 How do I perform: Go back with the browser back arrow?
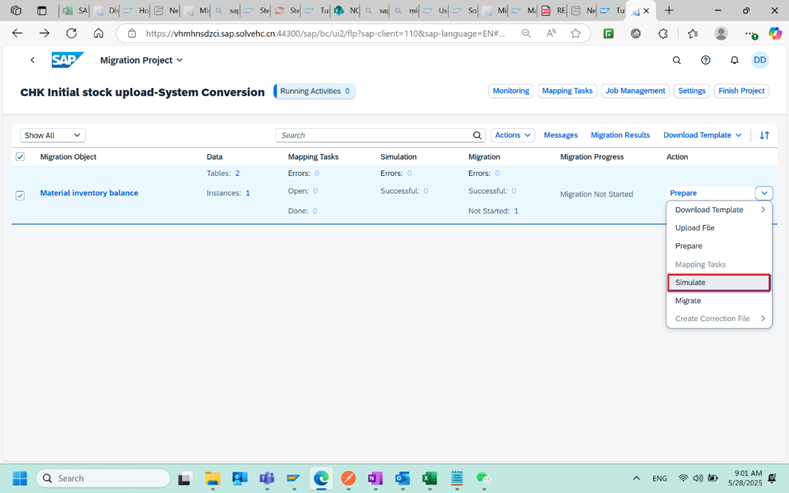click(x=17, y=33)
